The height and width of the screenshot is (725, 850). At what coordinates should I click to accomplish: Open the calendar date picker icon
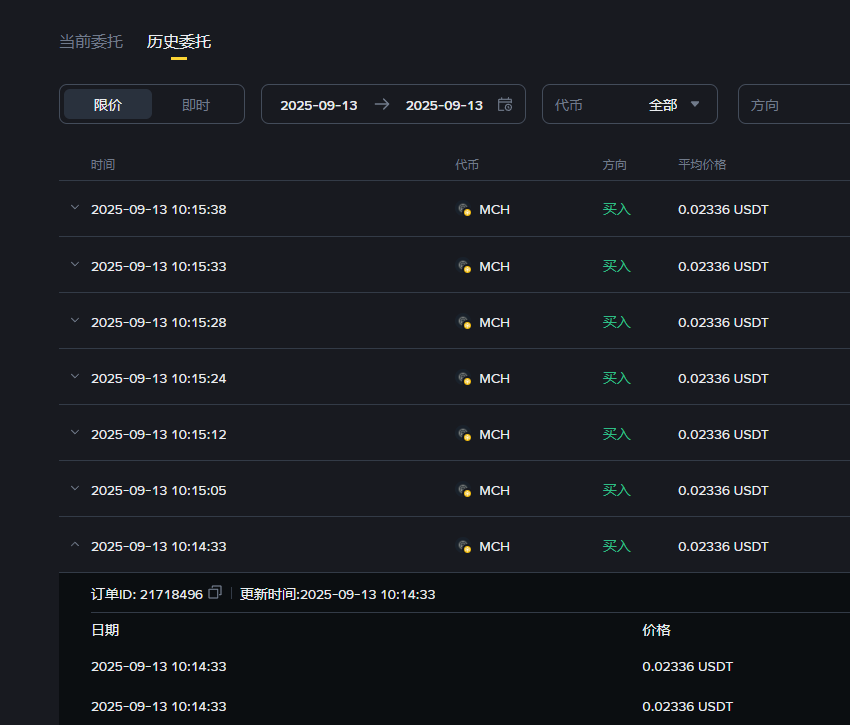click(505, 104)
